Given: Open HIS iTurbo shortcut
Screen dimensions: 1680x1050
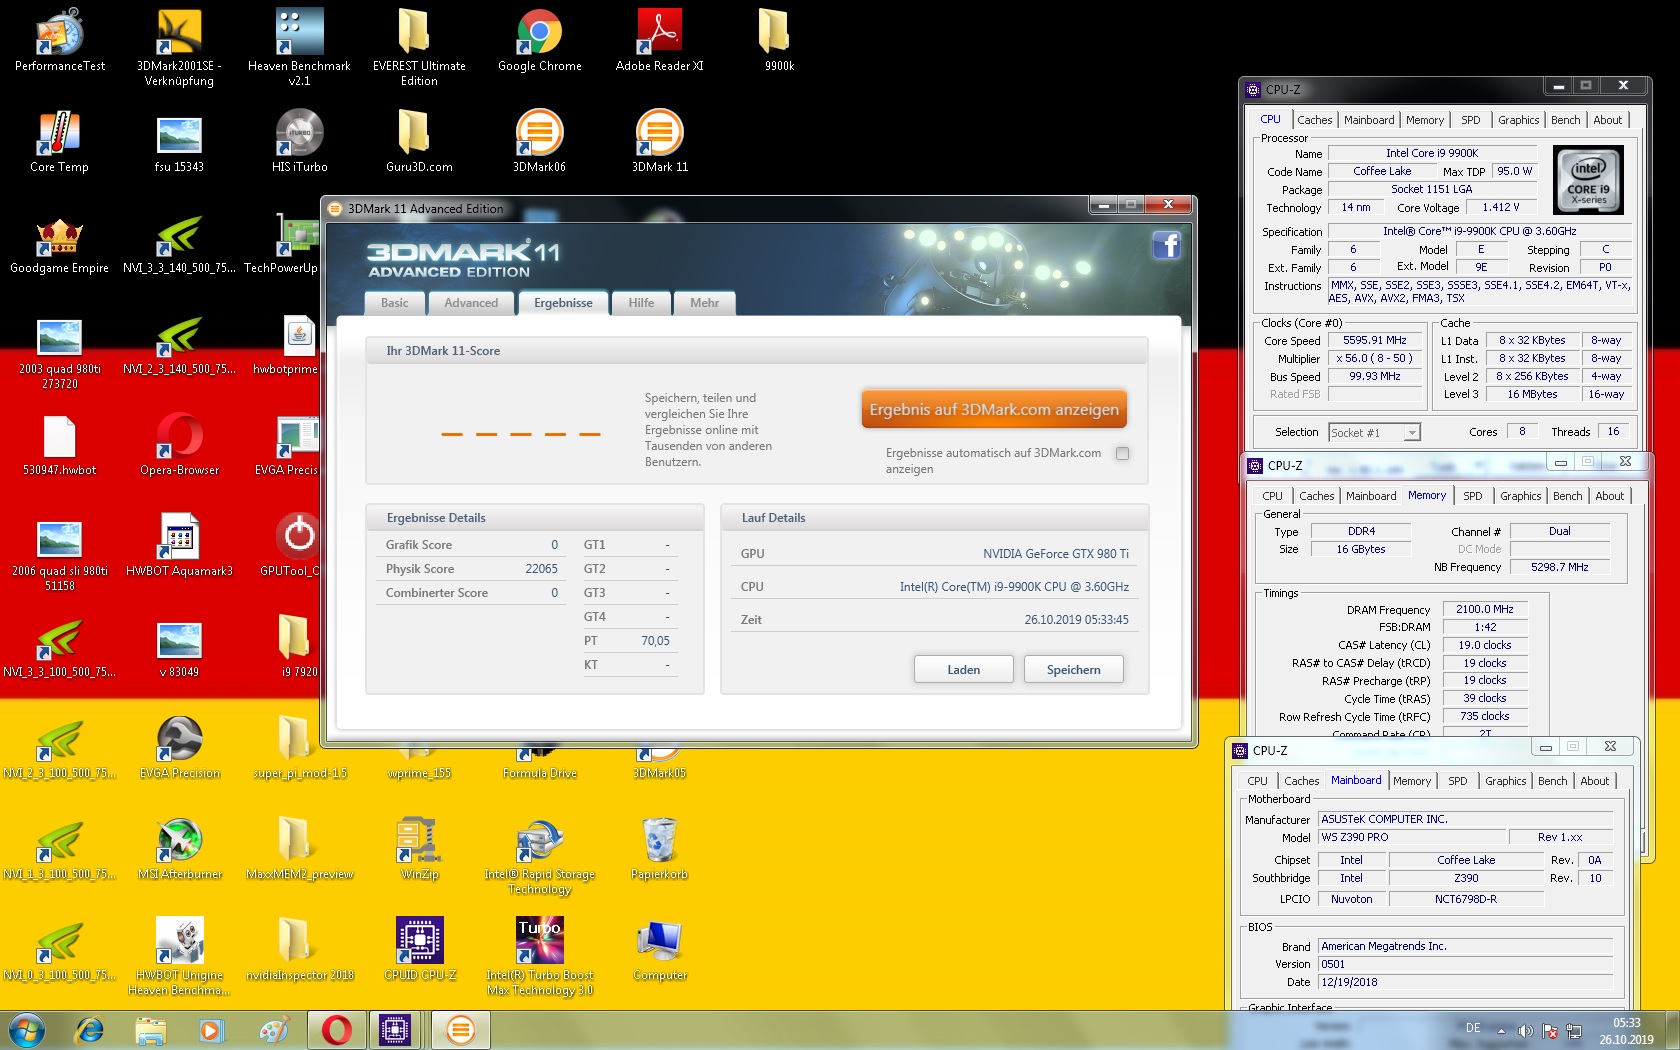Looking at the screenshot, I should click(x=299, y=141).
